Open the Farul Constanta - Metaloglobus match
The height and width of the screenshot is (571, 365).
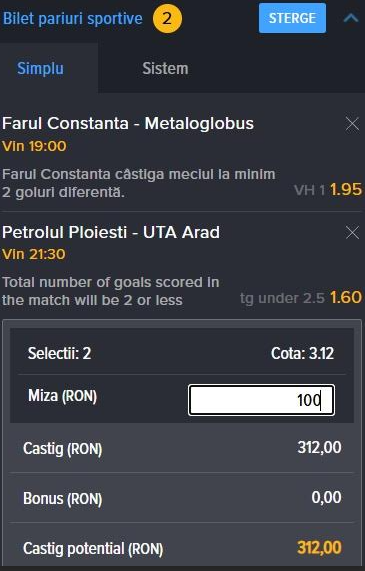click(128, 123)
